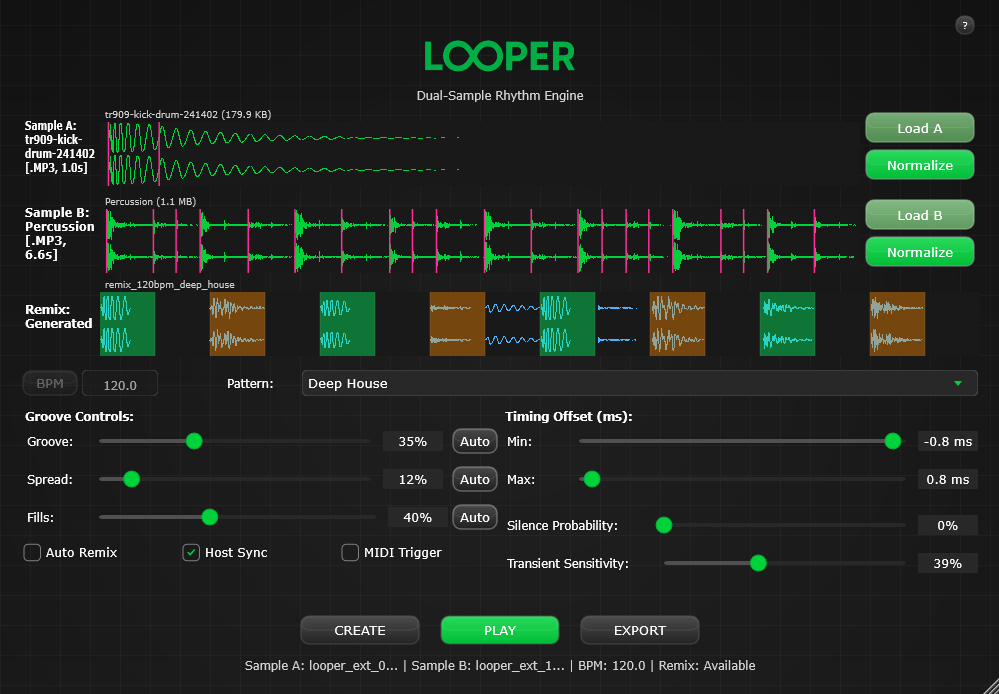This screenshot has height=694, width=999.
Task: Click Auto next to the Groove control
Action: click(x=474, y=440)
